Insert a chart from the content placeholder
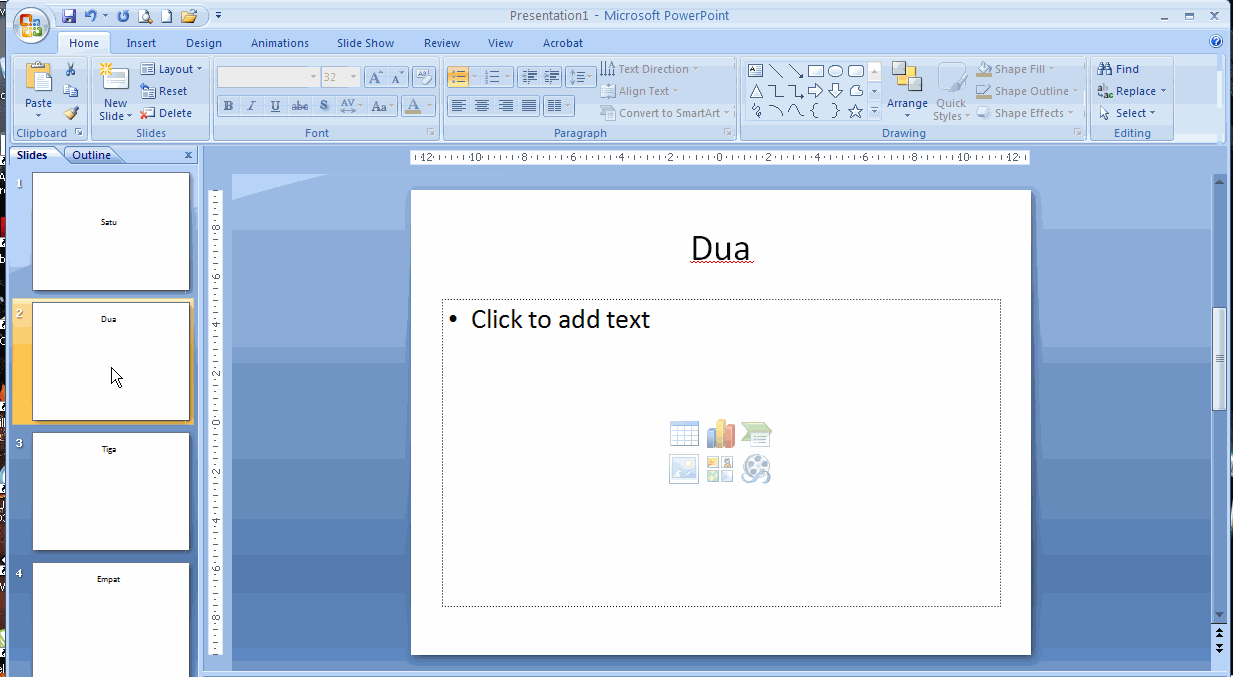The width and height of the screenshot is (1233, 677). point(720,433)
